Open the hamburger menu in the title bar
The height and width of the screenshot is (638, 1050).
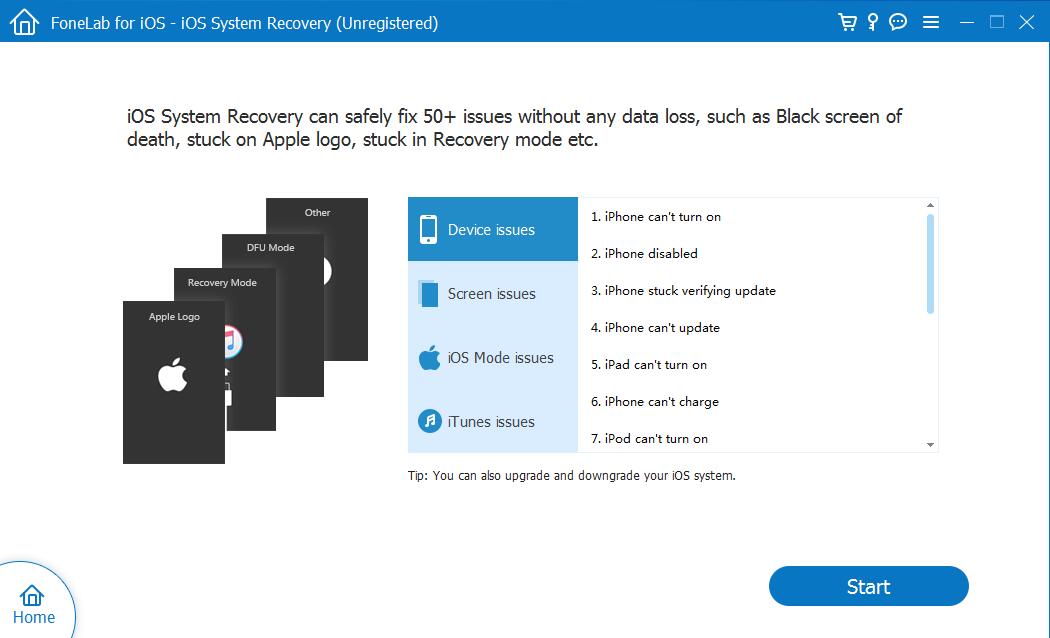(x=931, y=21)
